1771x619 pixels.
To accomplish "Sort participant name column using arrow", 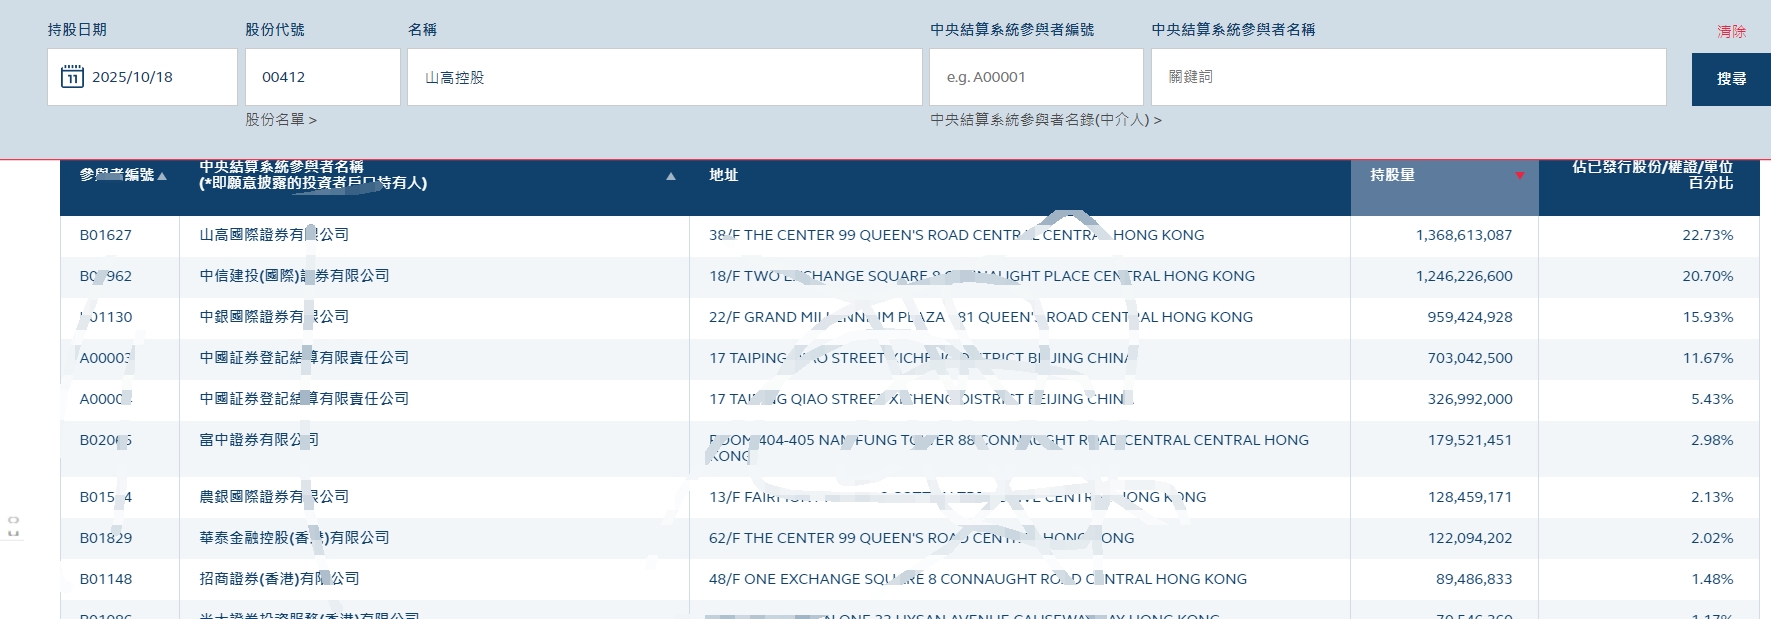I will click(671, 176).
